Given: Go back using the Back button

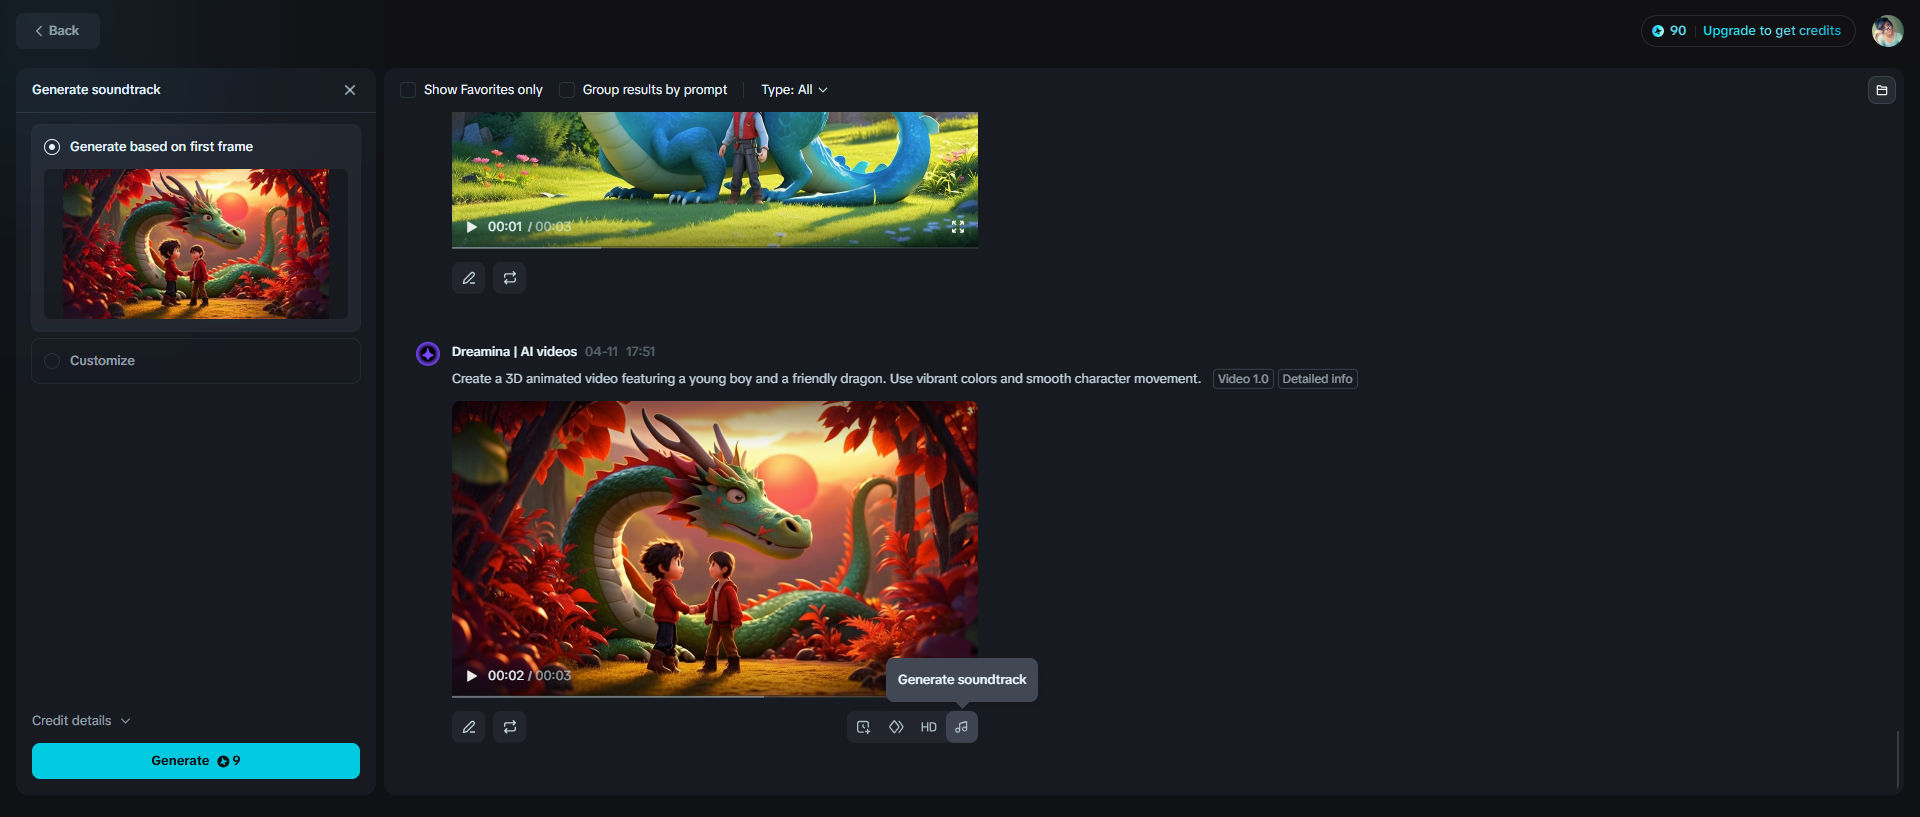Looking at the screenshot, I should coord(57,31).
